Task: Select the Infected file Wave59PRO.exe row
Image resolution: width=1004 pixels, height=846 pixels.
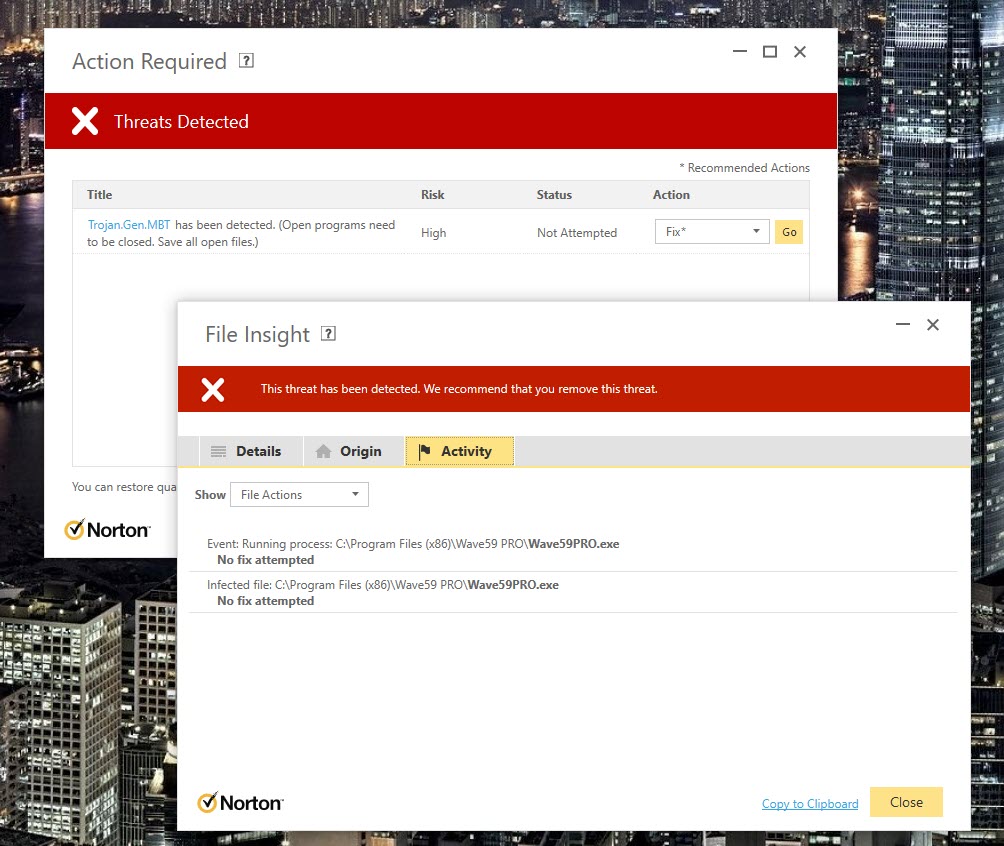Action: pos(573,592)
